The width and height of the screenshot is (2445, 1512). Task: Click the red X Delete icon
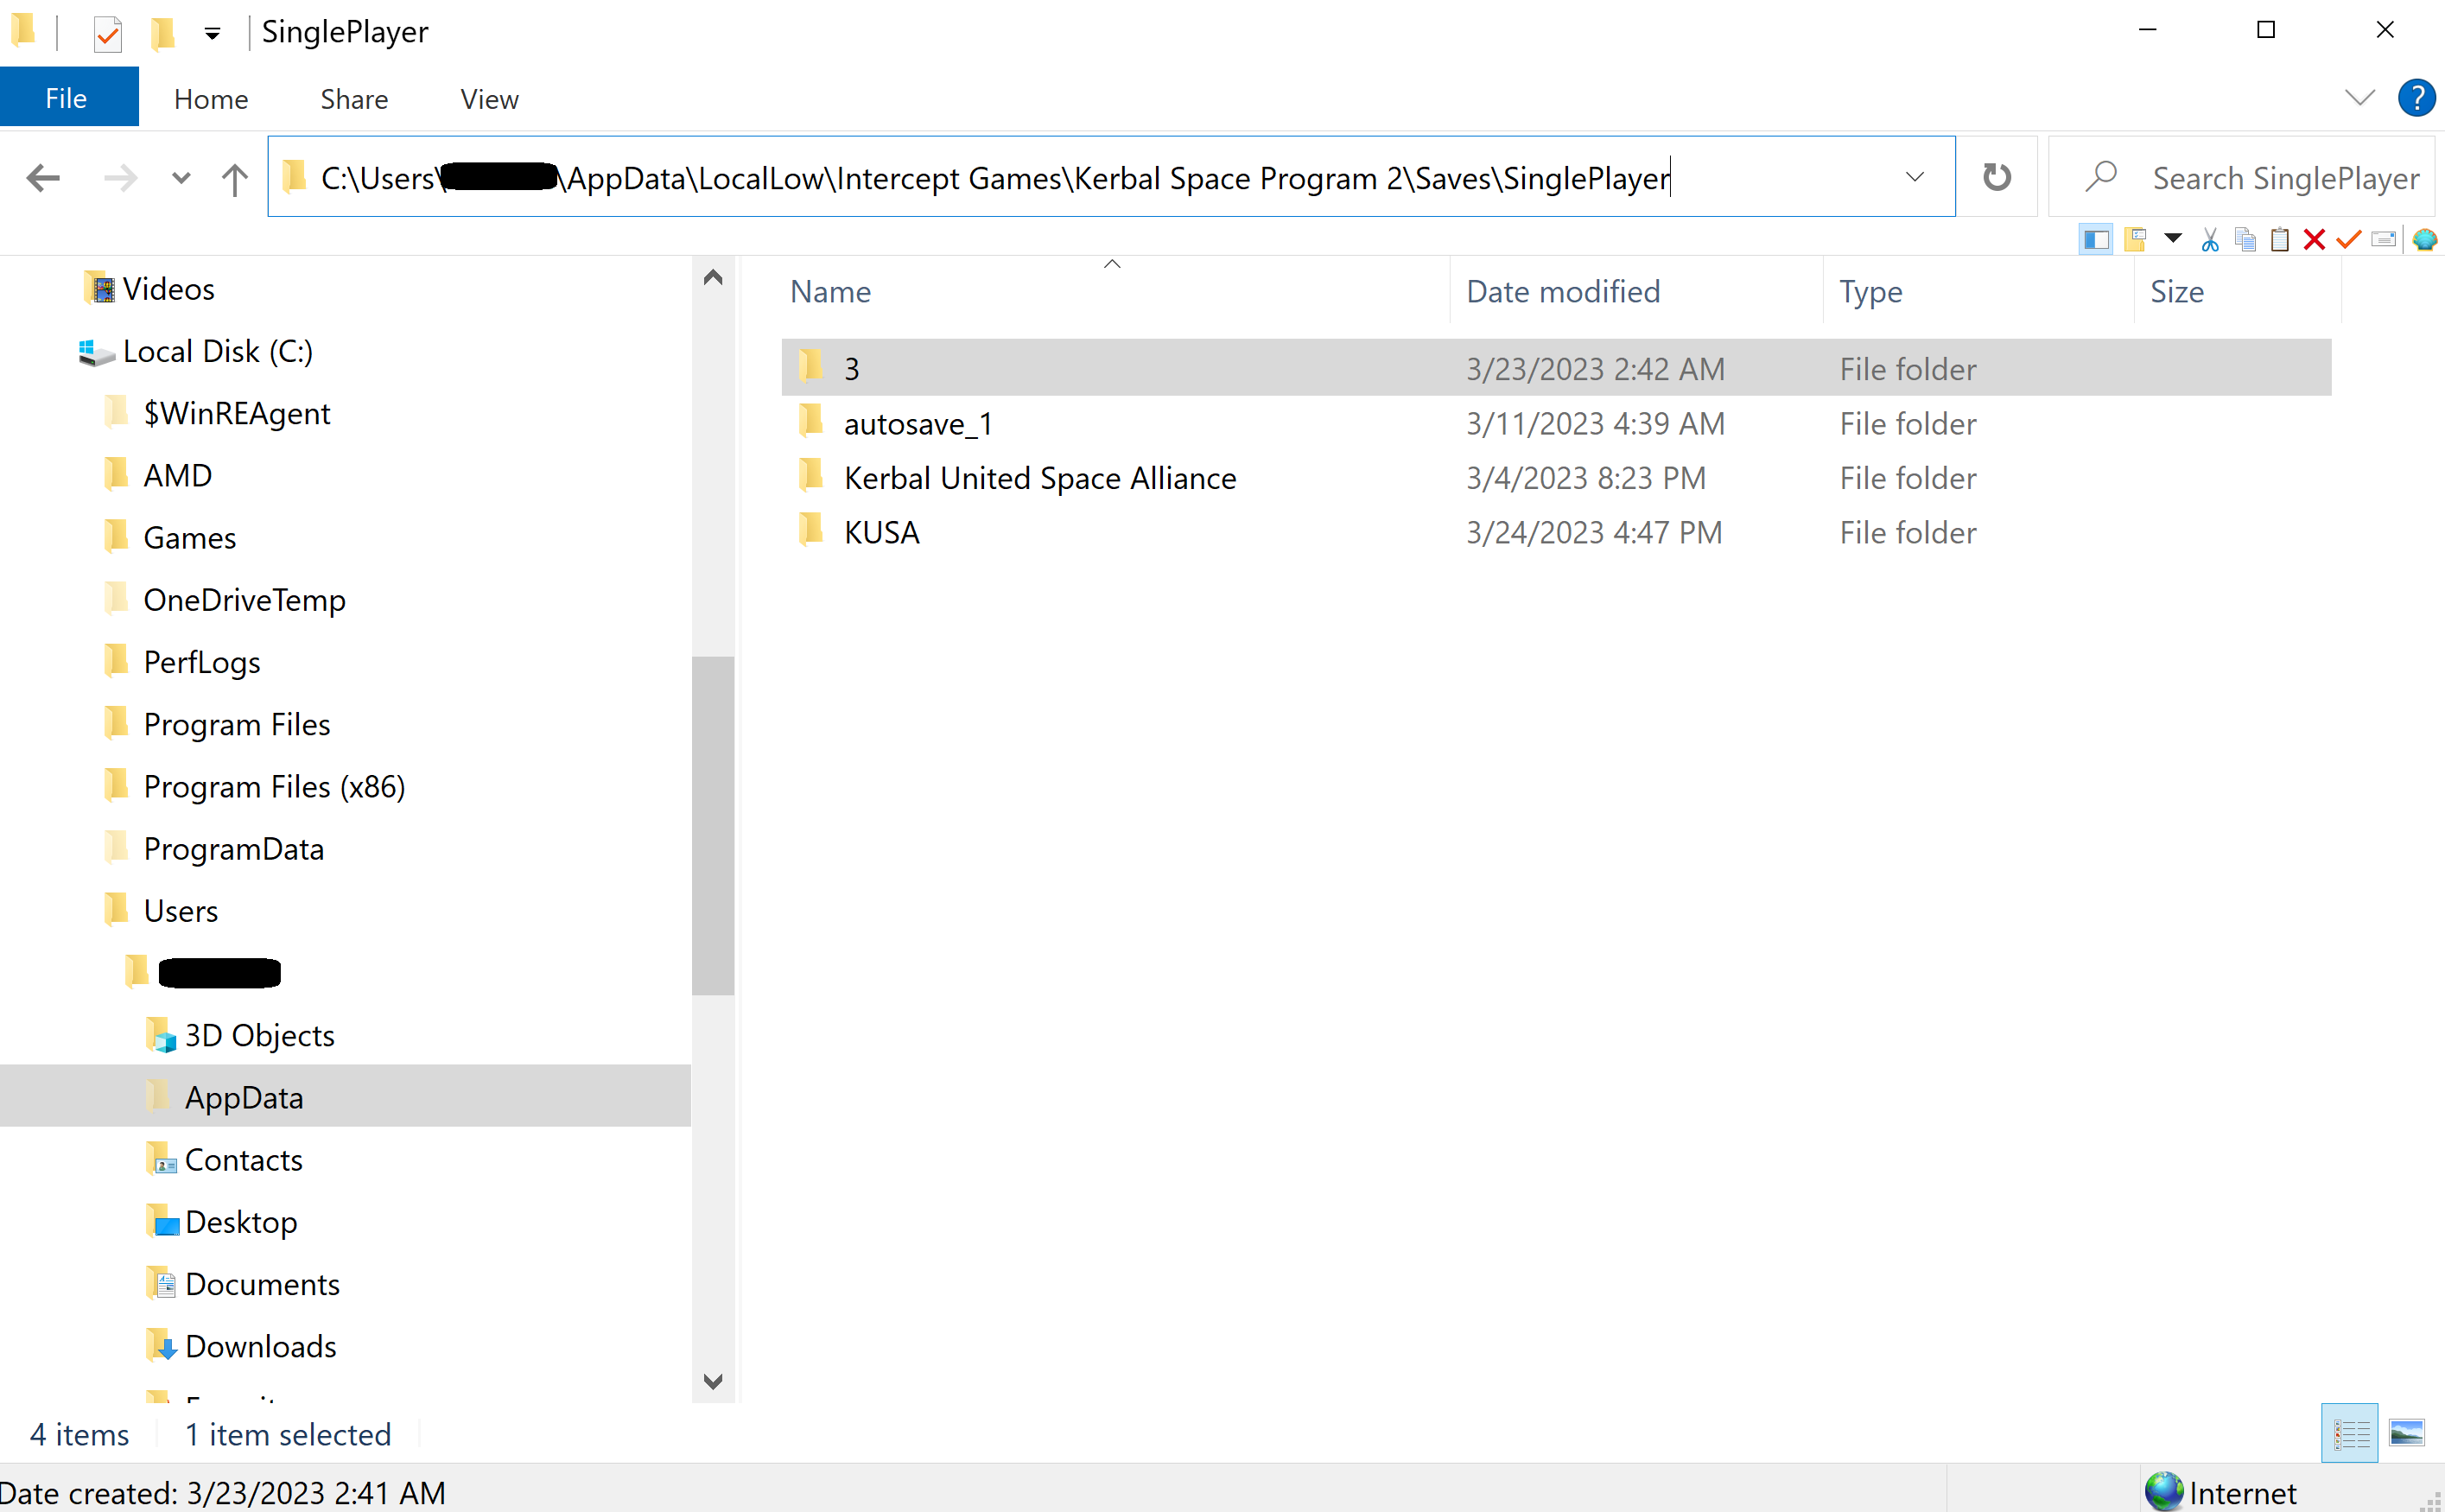pos(2314,240)
